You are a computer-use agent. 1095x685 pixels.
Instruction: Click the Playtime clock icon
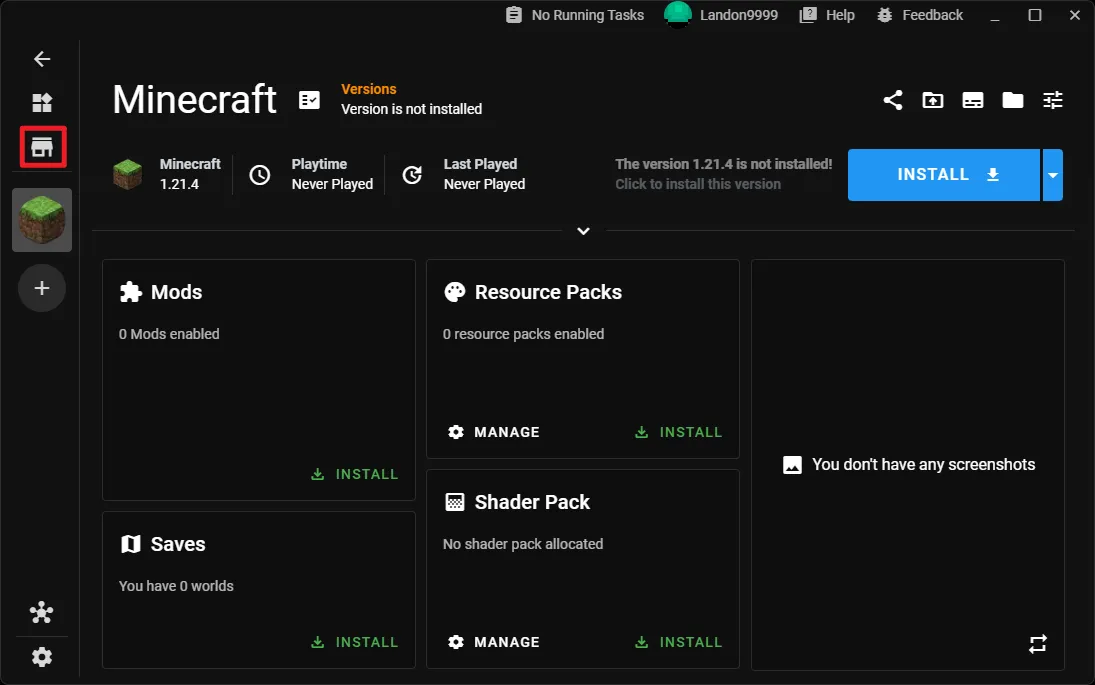pyautogui.click(x=260, y=175)
